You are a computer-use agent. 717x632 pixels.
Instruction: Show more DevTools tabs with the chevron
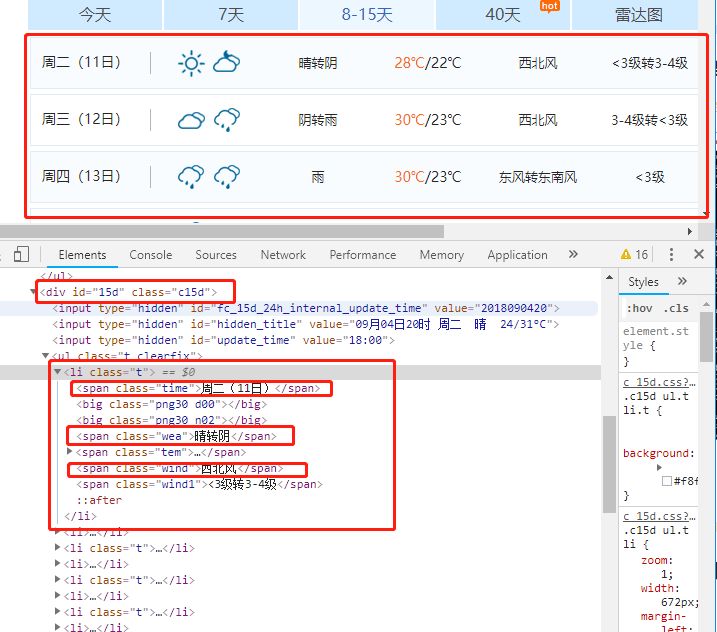tap(573, 254)
